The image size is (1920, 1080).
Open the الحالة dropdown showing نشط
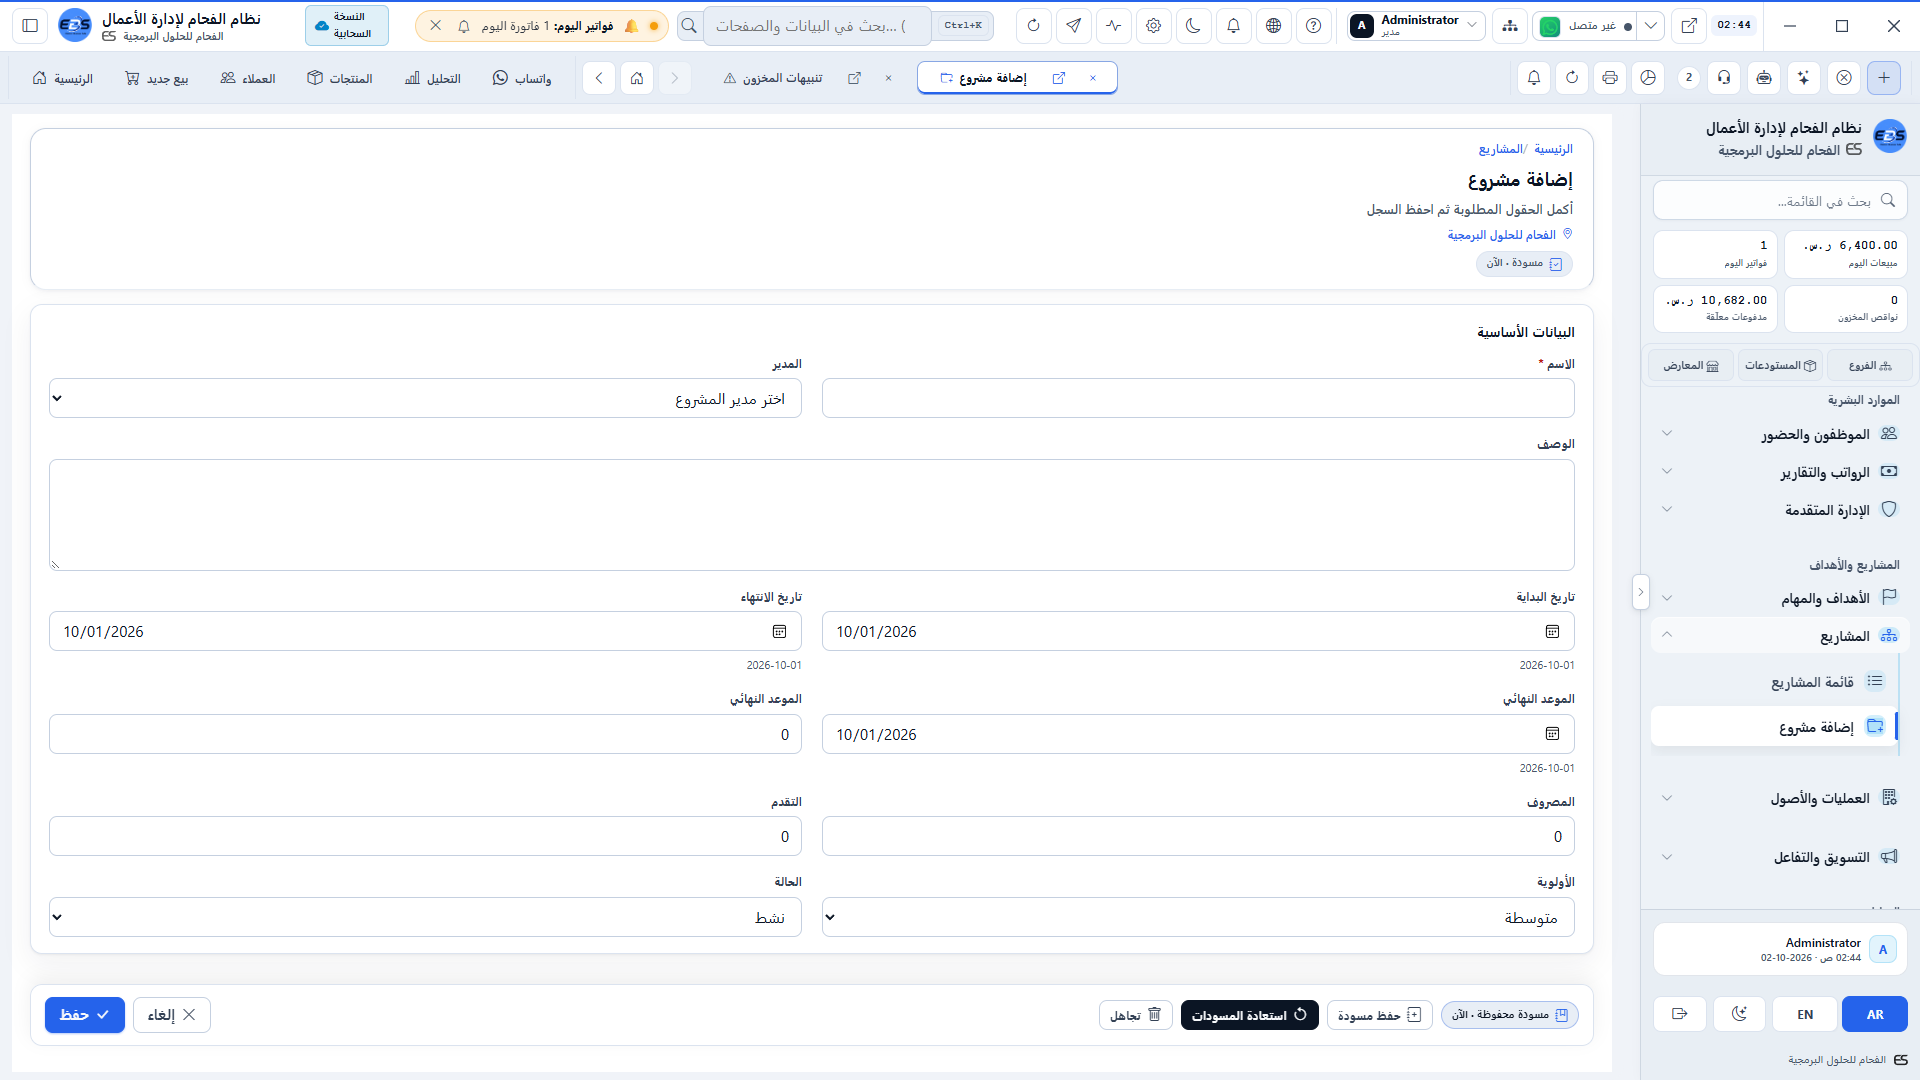(425, 917)
